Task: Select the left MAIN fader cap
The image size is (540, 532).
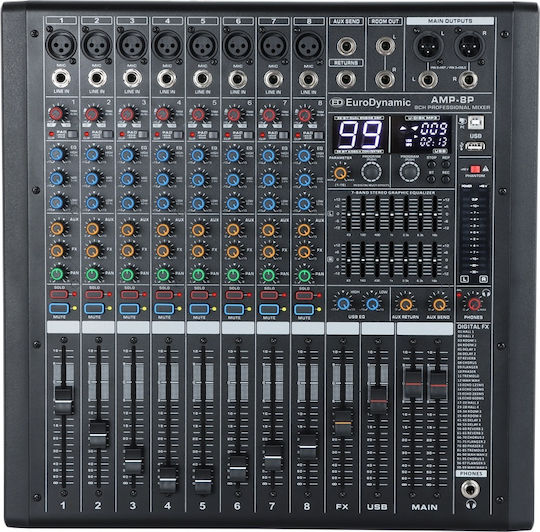Action: click(x=413, y=383)
